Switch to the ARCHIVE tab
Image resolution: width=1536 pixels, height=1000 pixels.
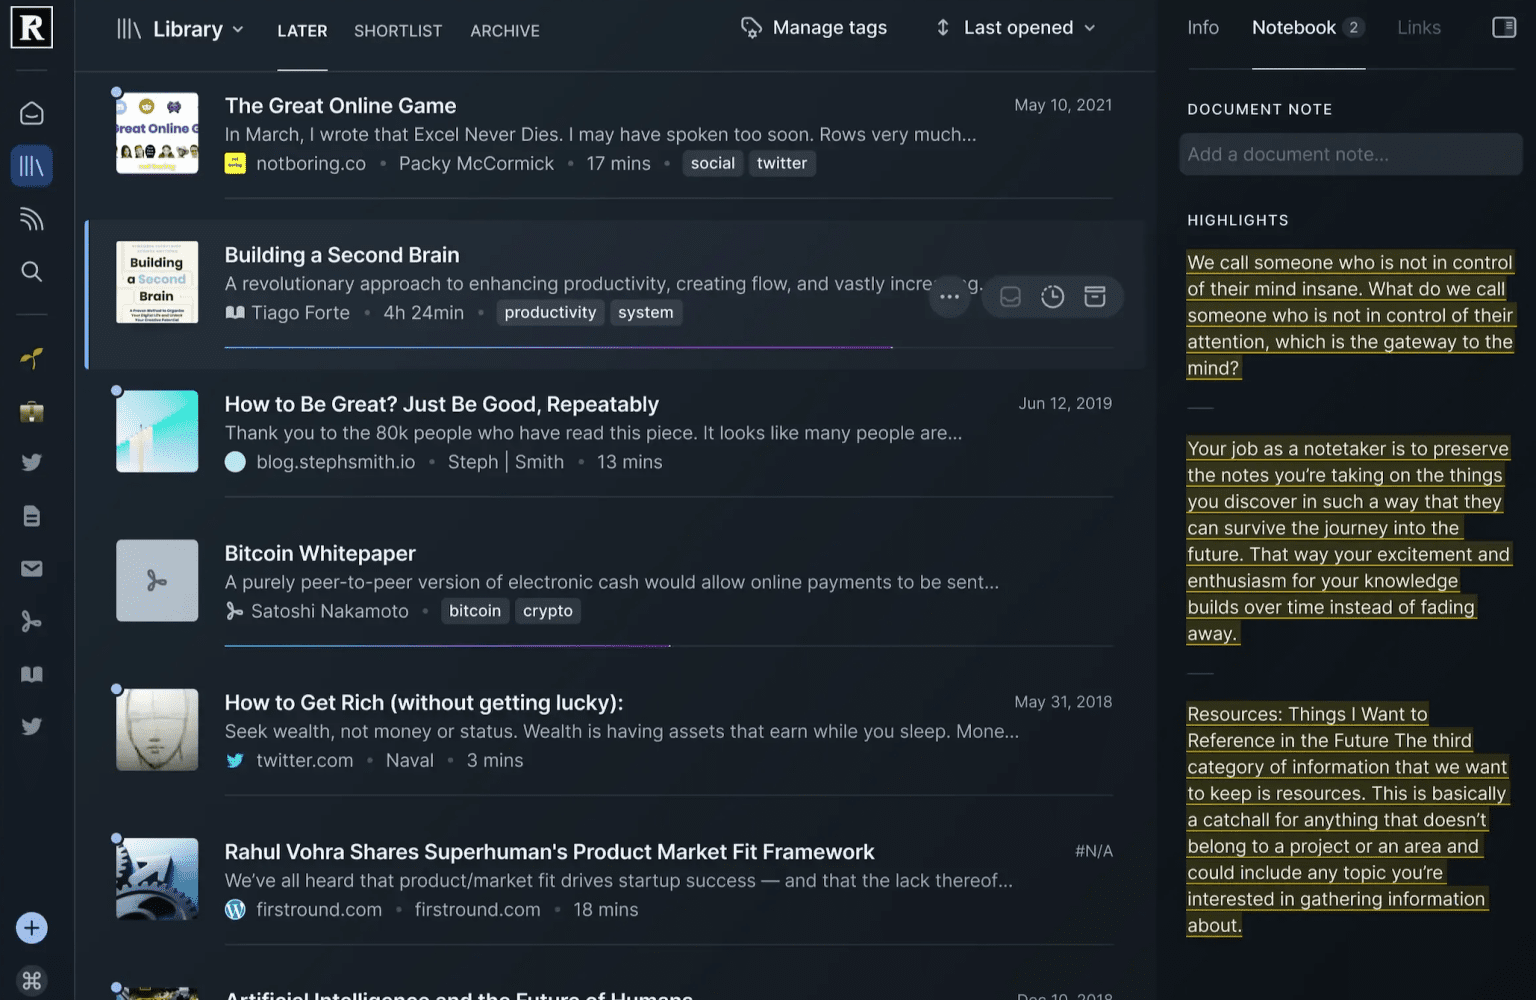click(505, 31)
